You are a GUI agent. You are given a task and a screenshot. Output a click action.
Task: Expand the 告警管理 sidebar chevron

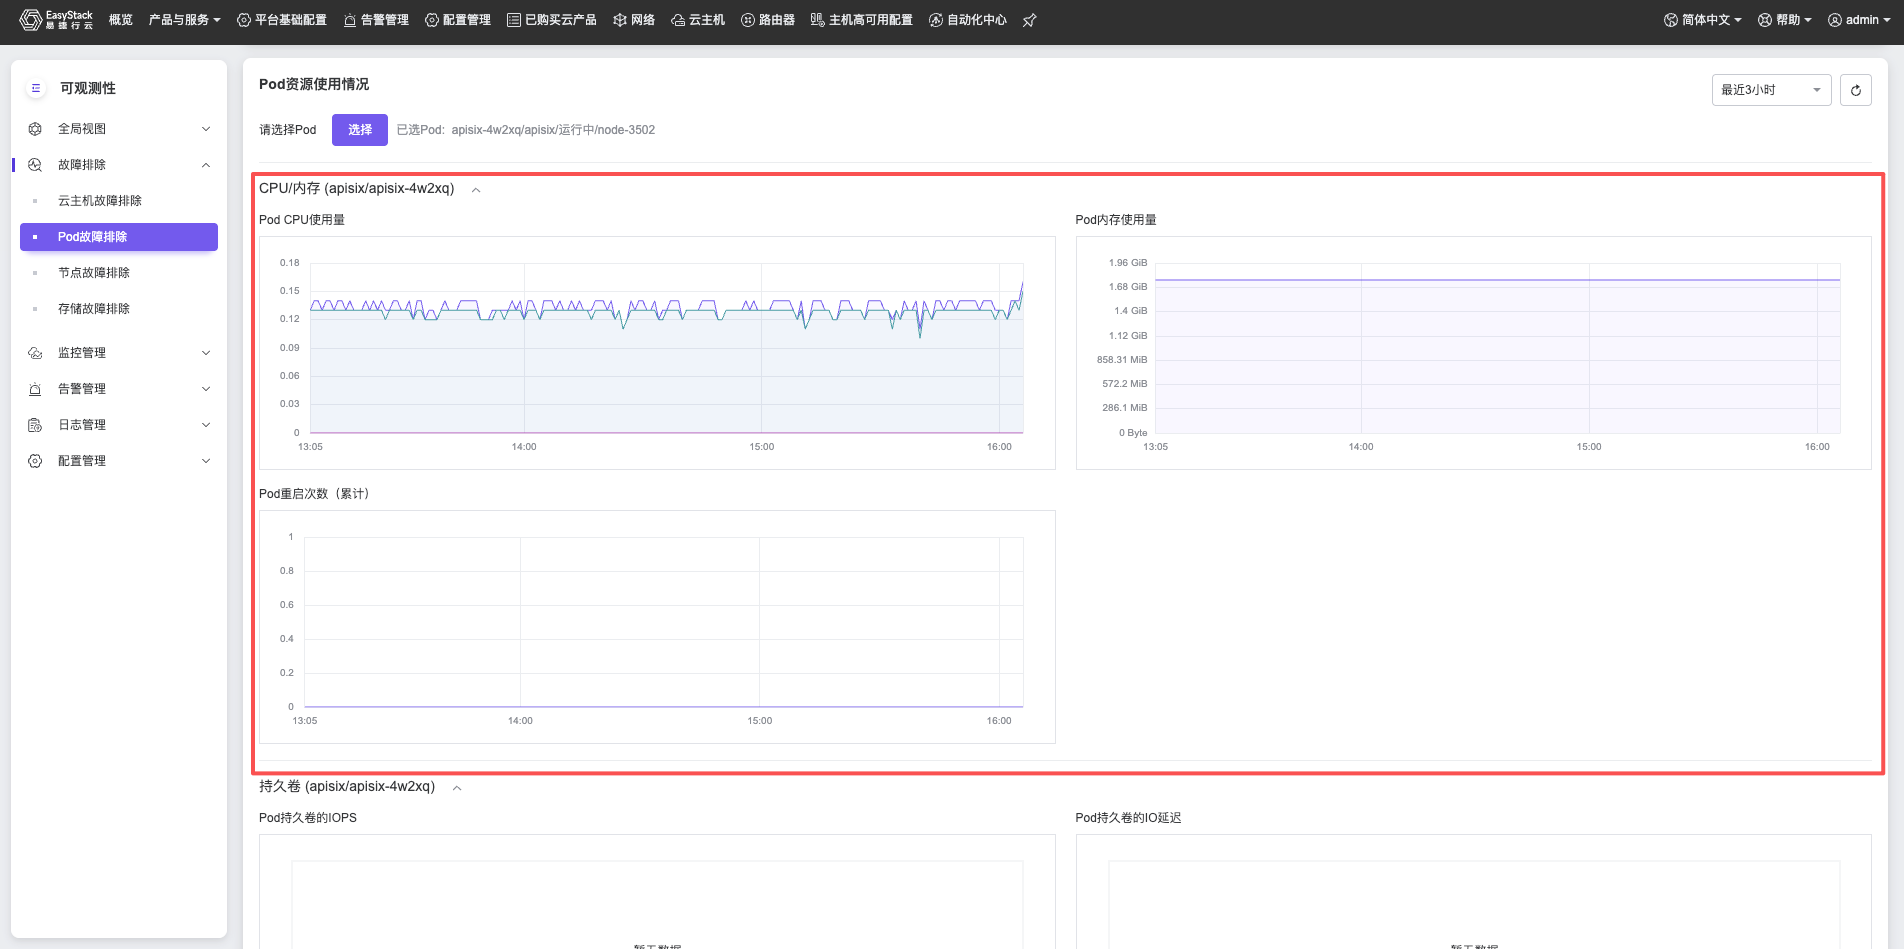[206, 389]
